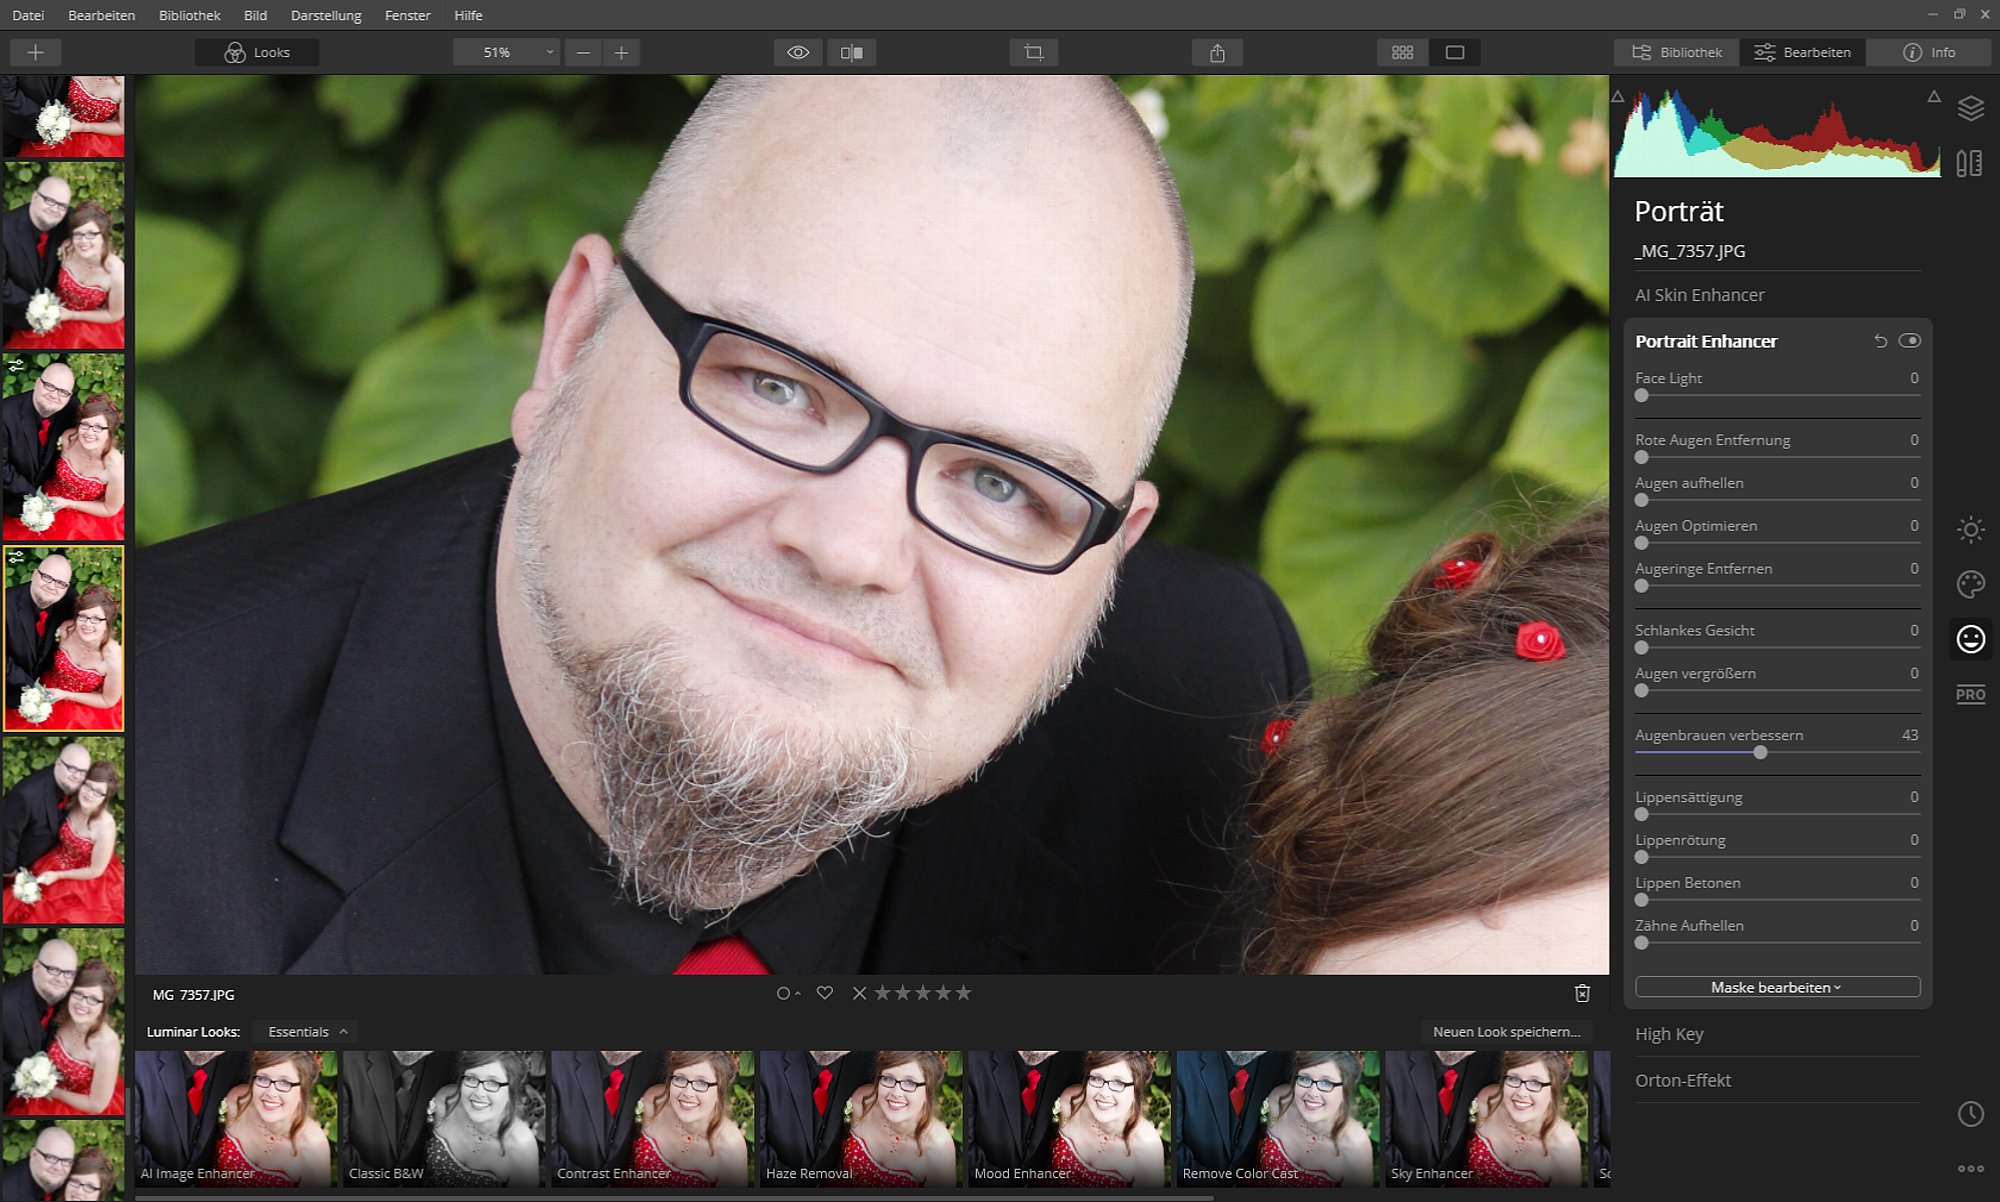Zoom in with the plus button next to zoom
Screen dimensions: 2000x1202
point(621,52)
